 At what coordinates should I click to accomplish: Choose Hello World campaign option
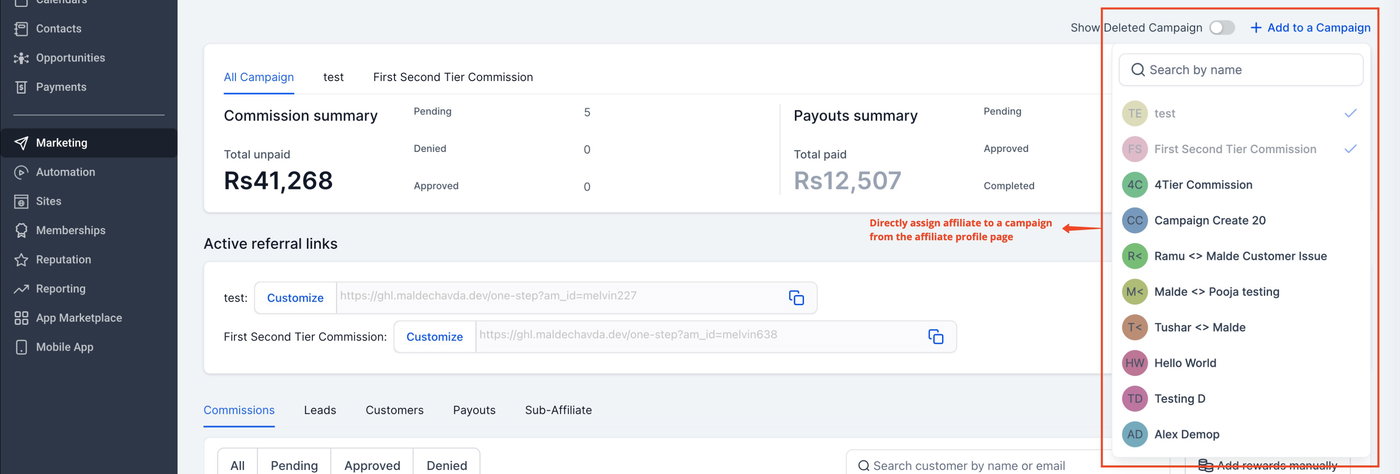point(1185,363)
